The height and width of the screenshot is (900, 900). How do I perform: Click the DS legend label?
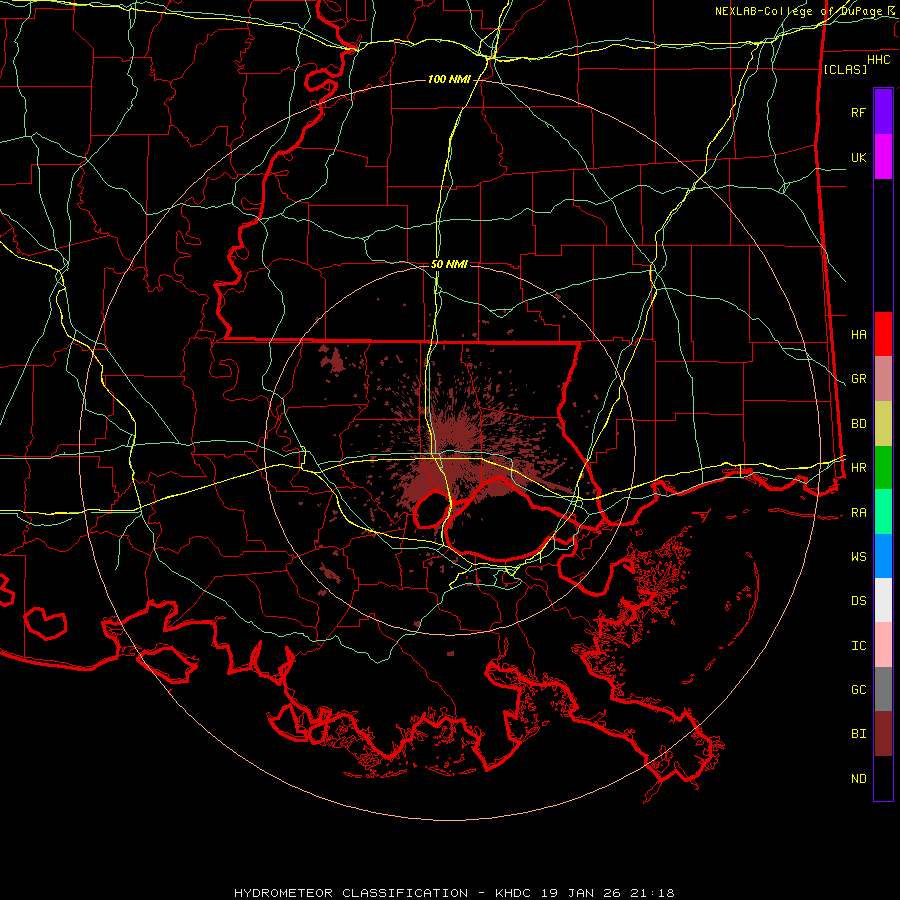(x=859, y=600)
